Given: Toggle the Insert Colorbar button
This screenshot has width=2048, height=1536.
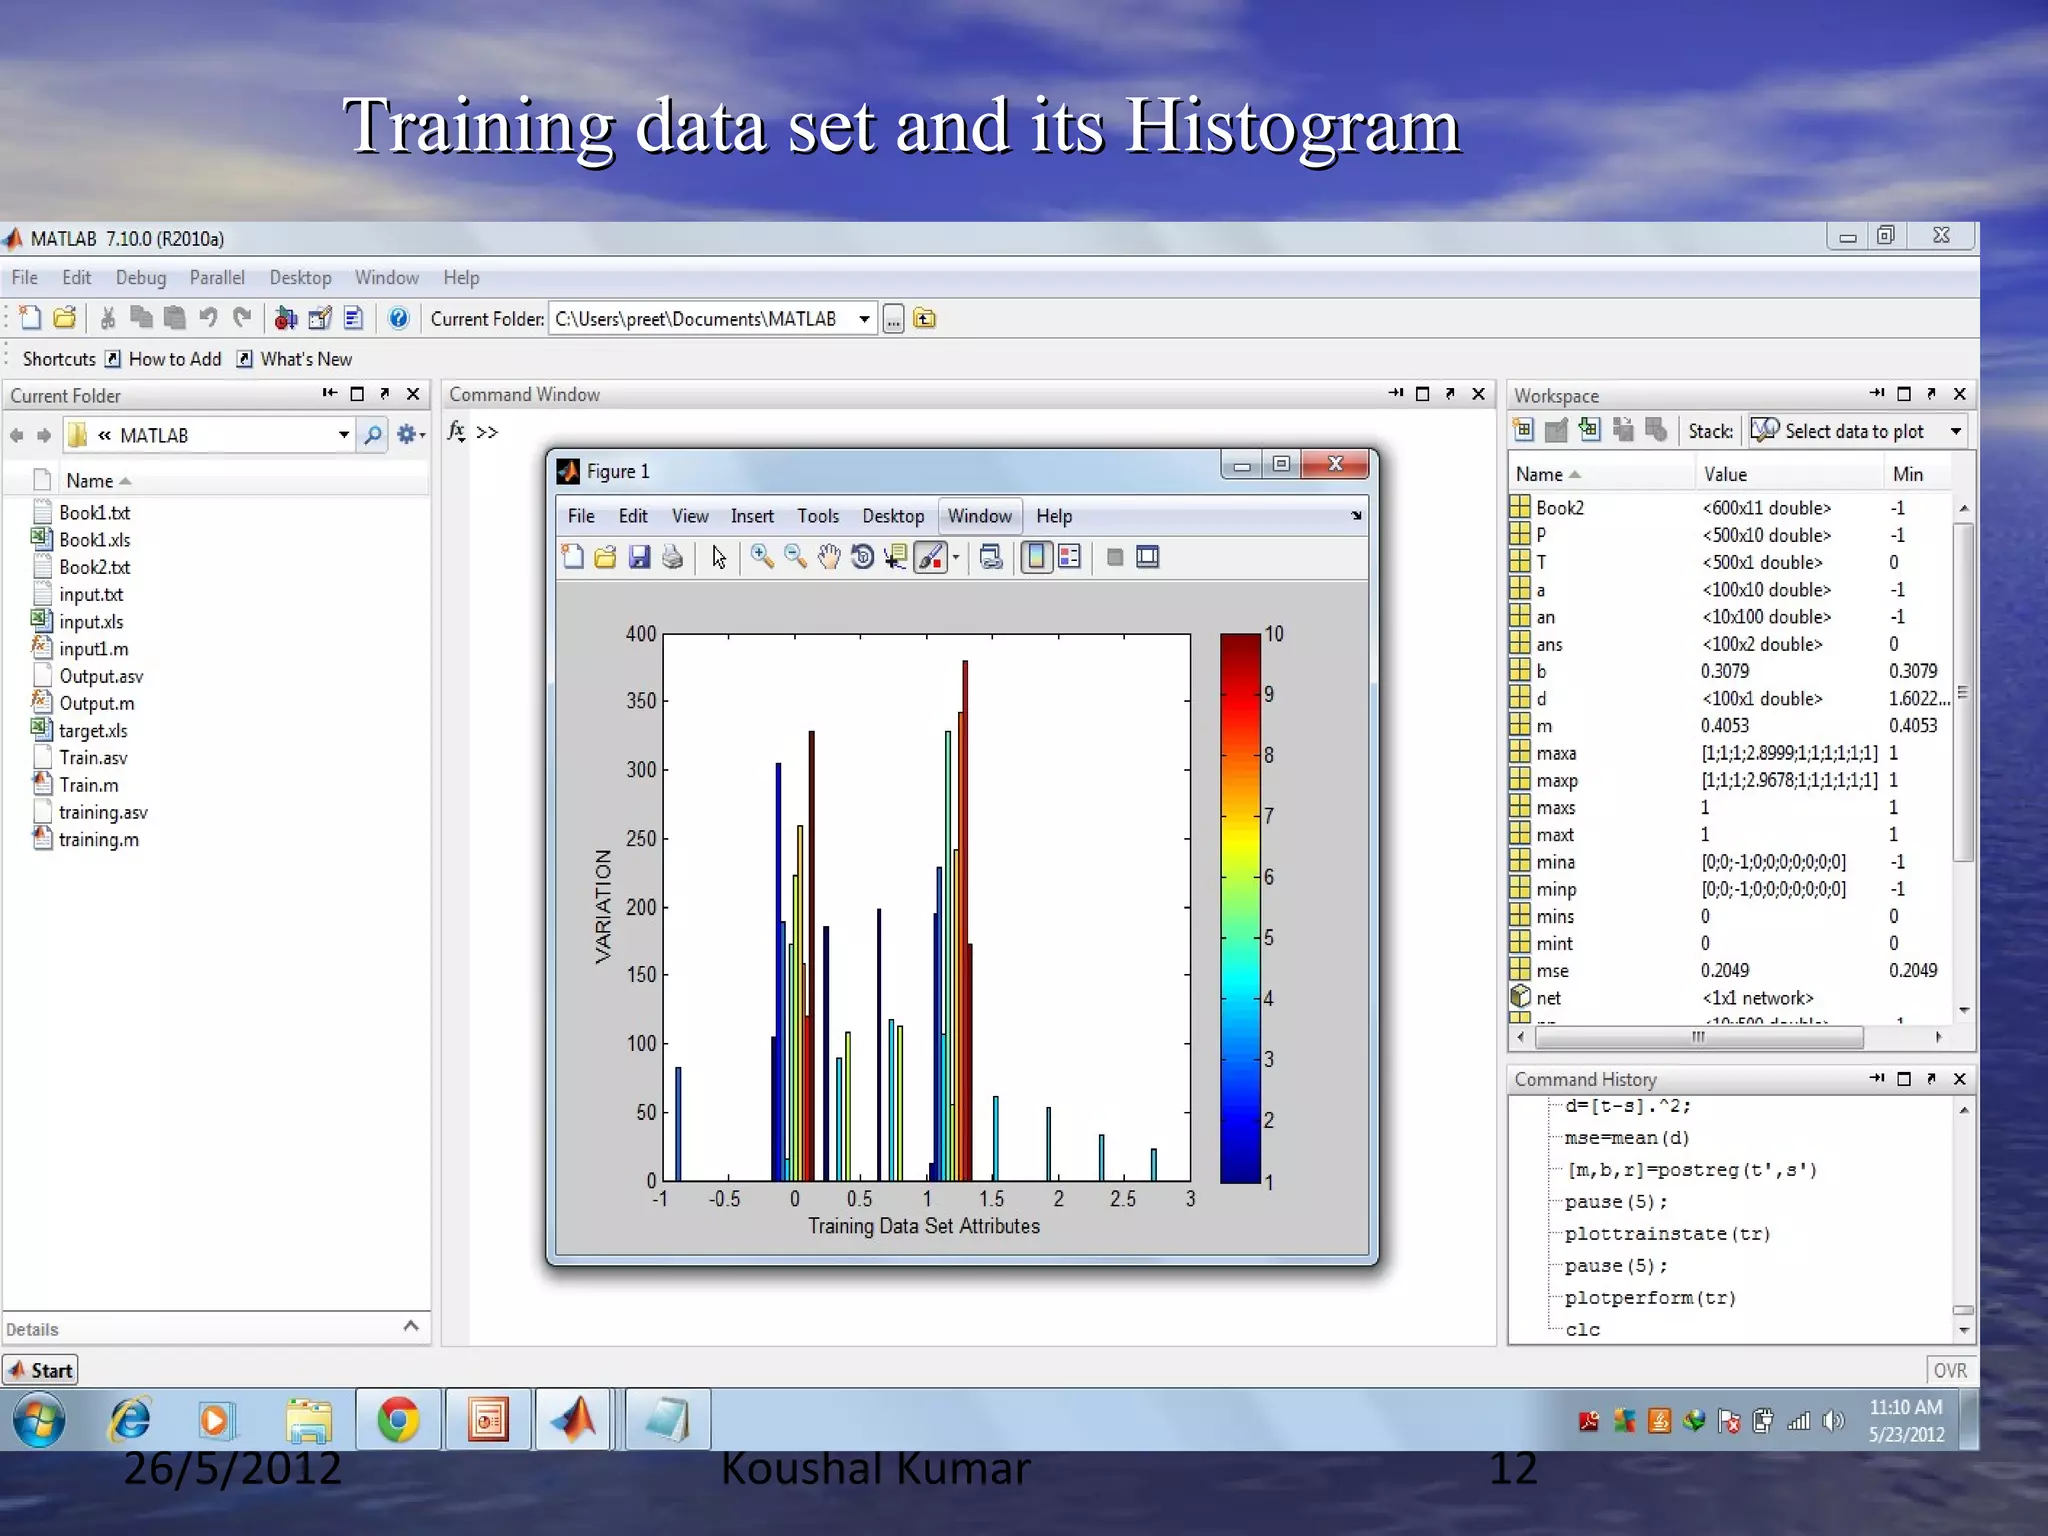Looking at the screenshot, I should (x=1037, y=557).
